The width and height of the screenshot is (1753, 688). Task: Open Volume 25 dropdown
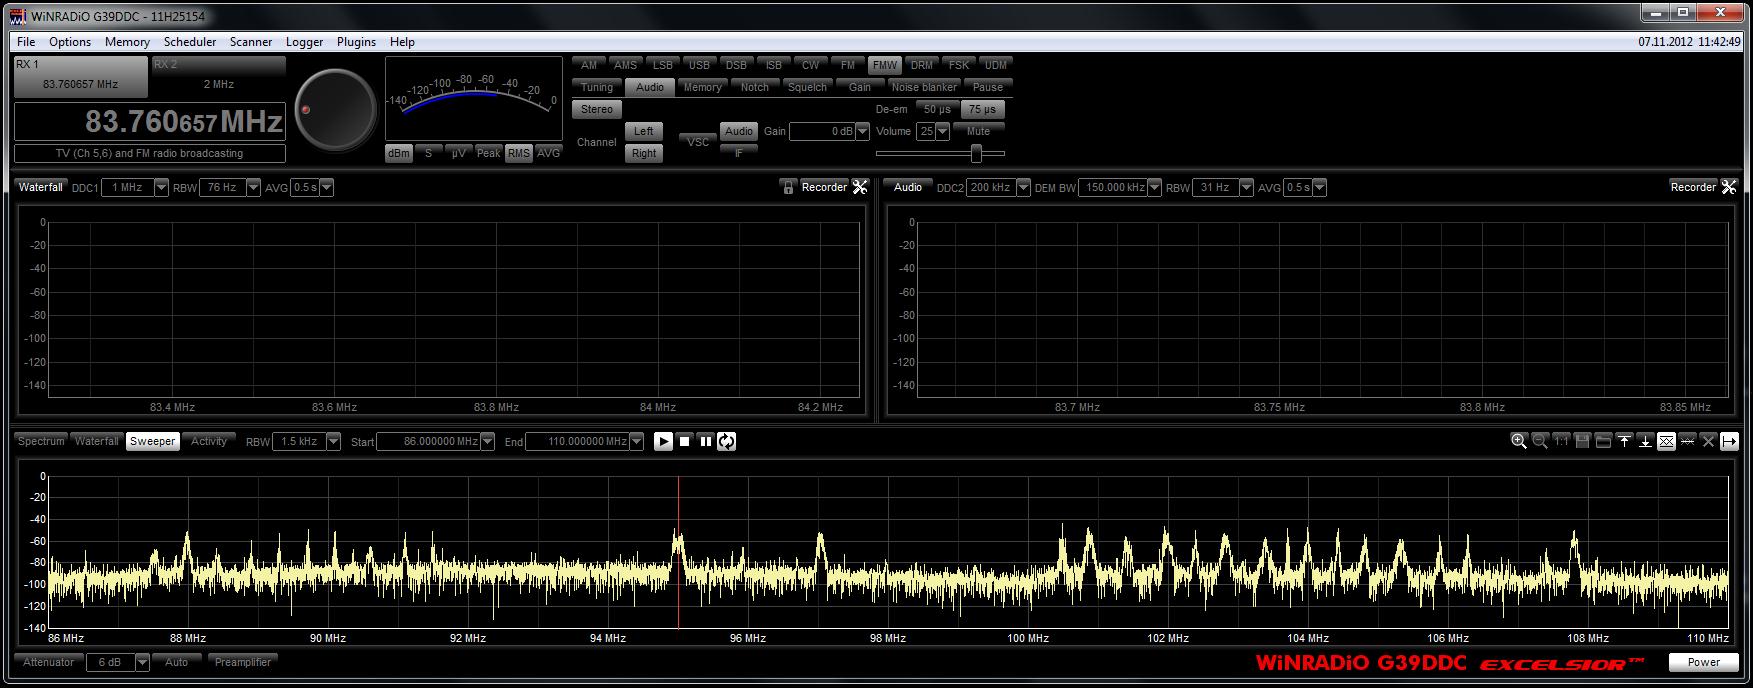(943, 131)
